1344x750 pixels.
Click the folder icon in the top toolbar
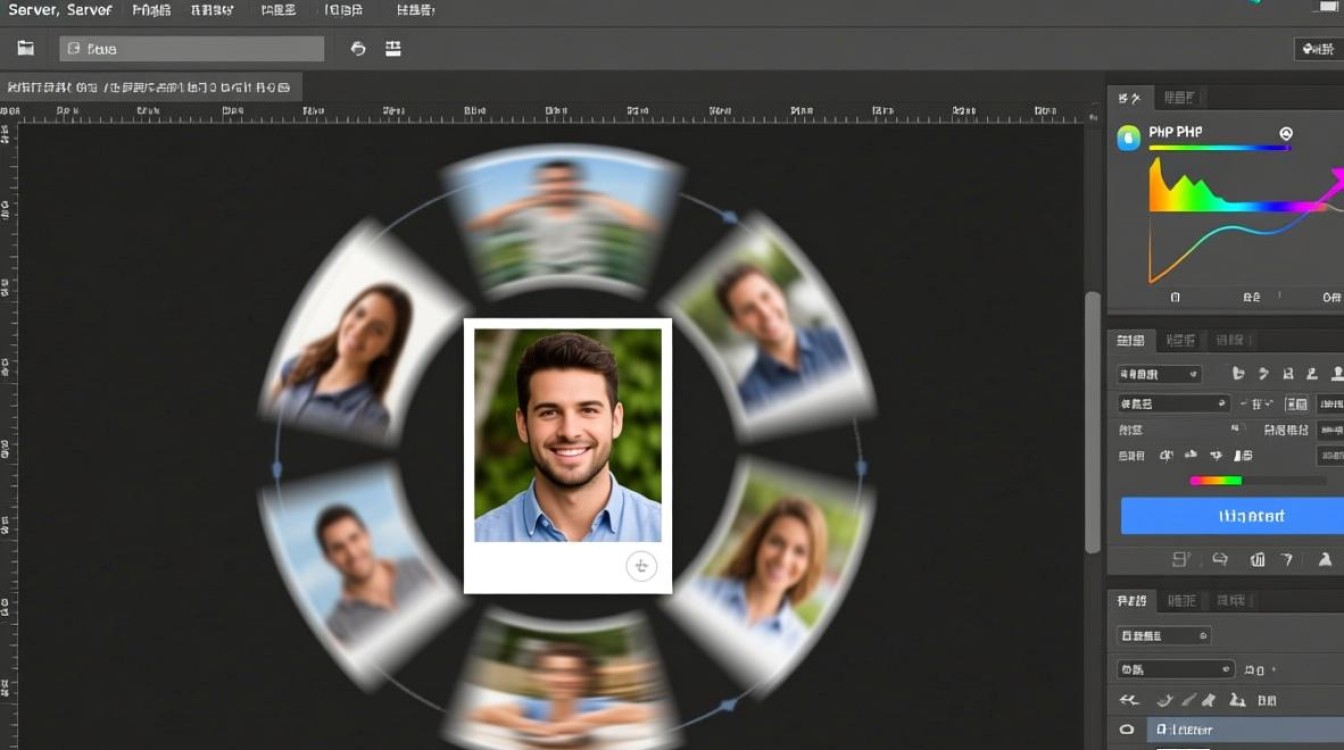click(x=26, y=48)
